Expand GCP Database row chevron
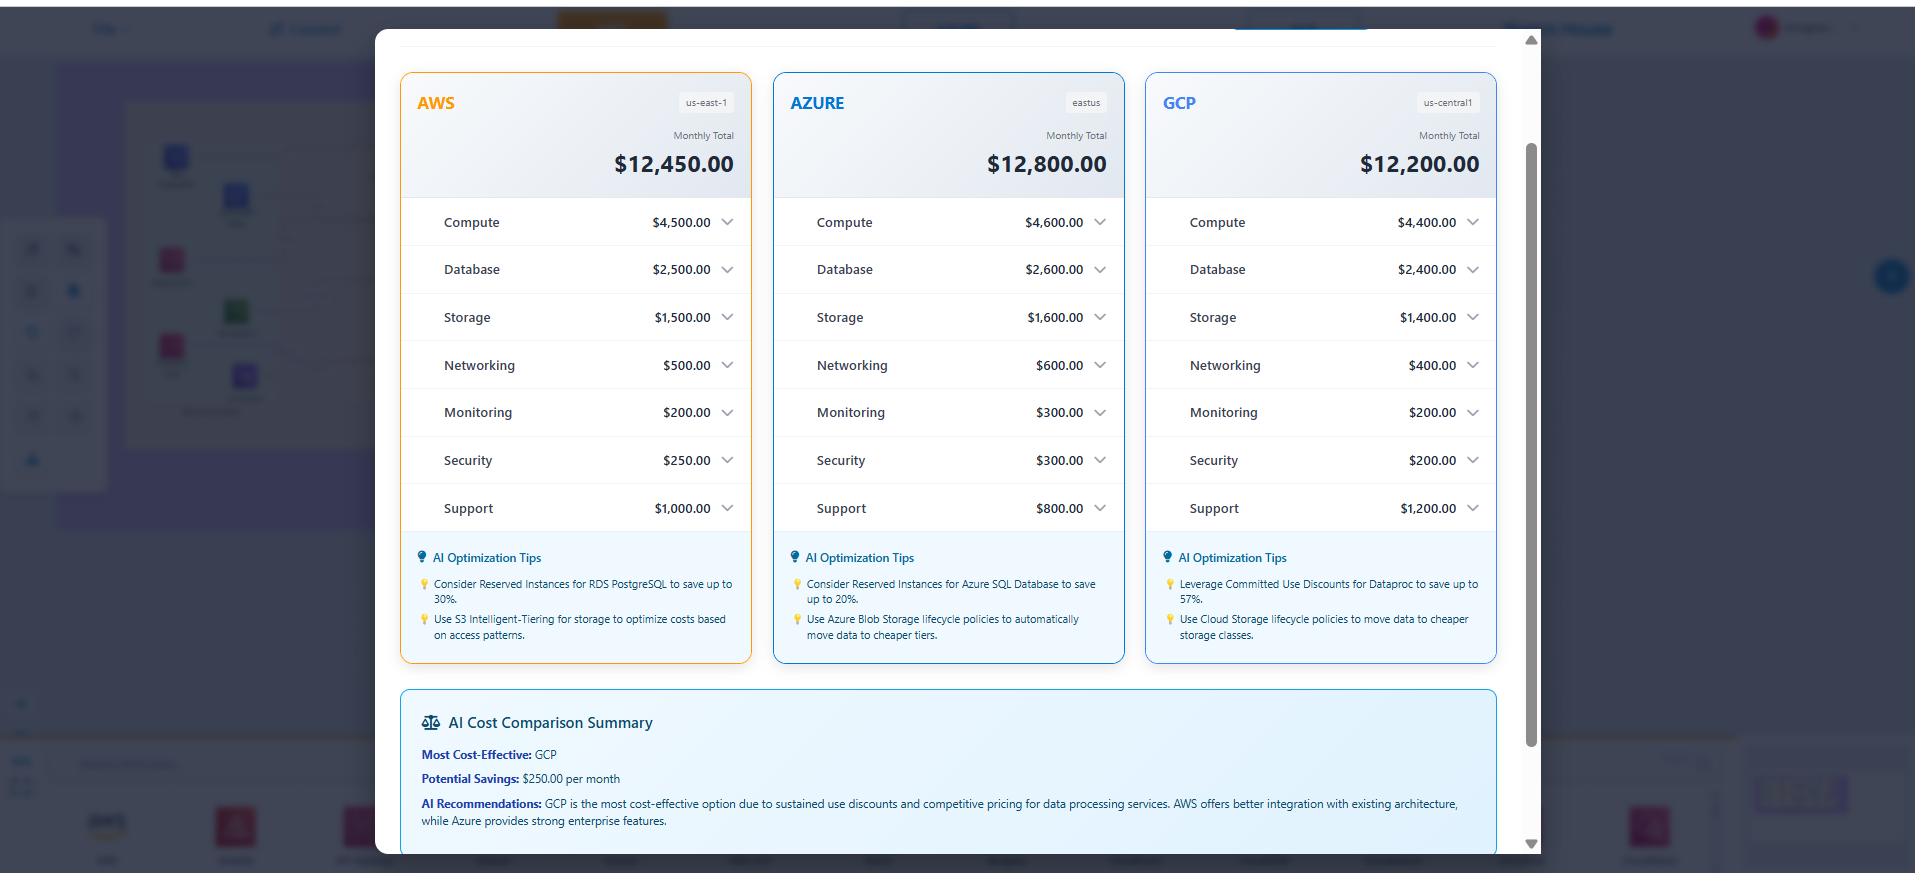This screenshot has height=873, width=1915. coord(1473,270)
